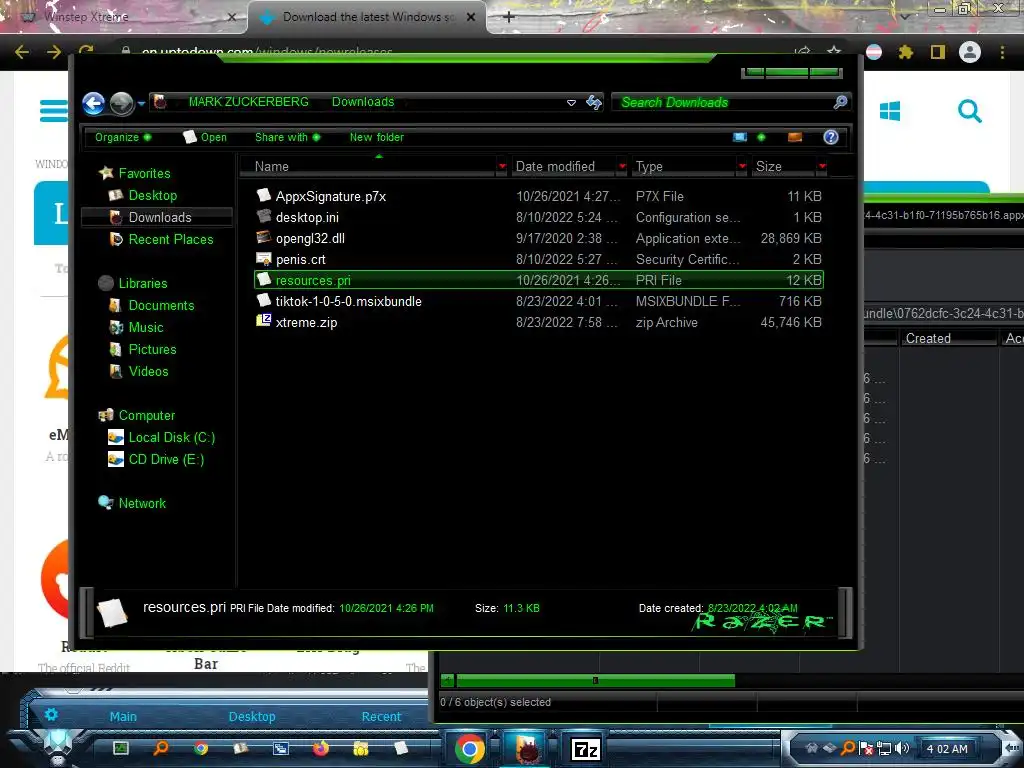The height and width of the screenshot is (768, 1024).
Task: Click Explorer's grey Forward arrow button
Action: click(x=121, y=103)
